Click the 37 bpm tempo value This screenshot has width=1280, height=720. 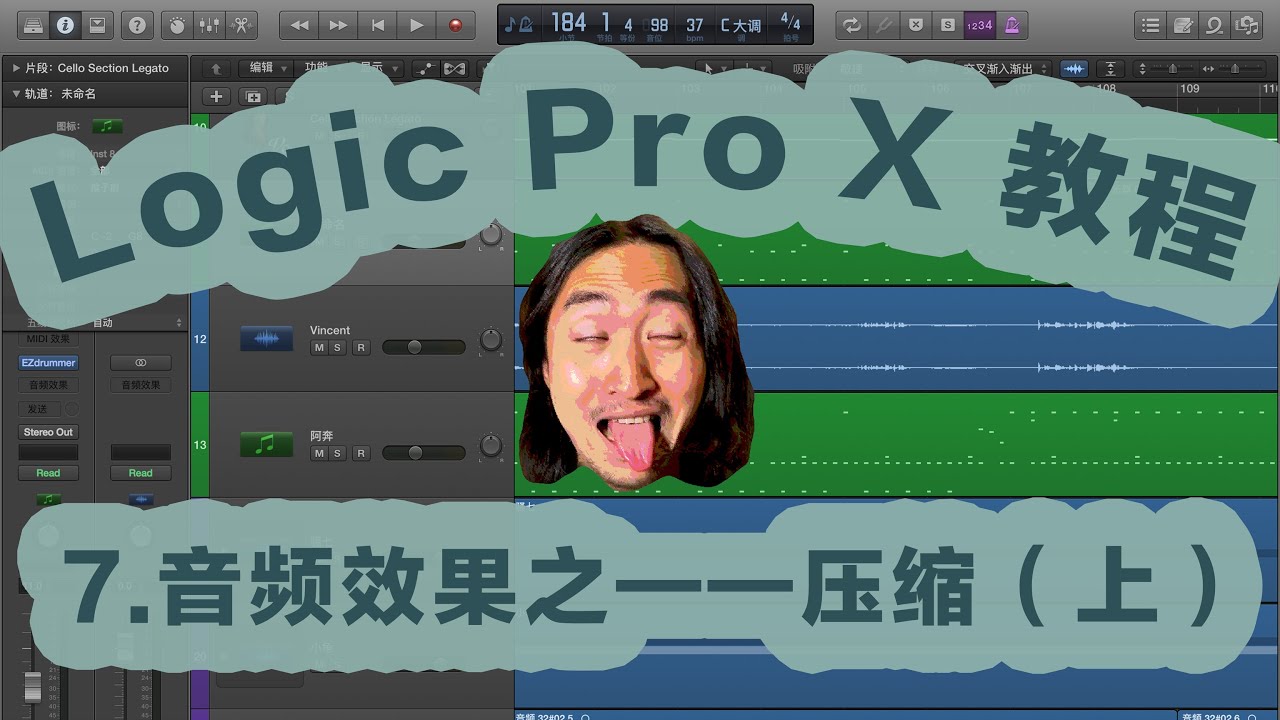[695, 24]
